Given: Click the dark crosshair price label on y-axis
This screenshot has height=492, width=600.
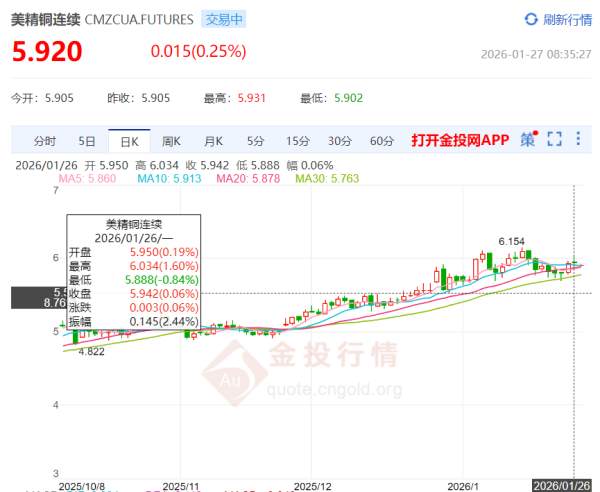Looking at the screenshot, I should [39, 298].
